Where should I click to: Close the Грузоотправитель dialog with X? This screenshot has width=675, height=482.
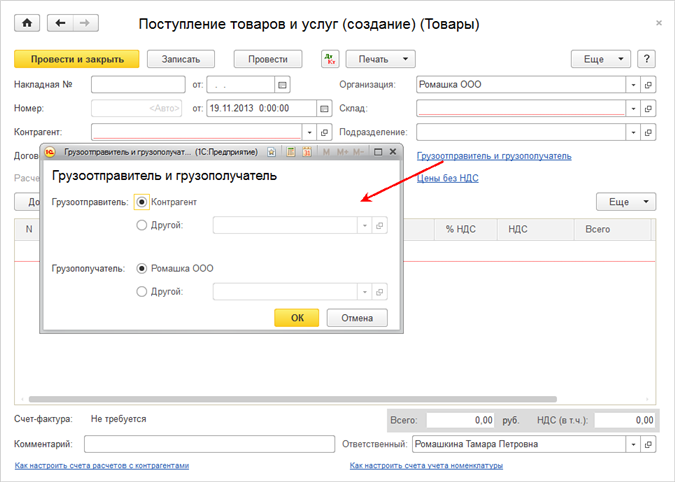click(x=393, y=152)
